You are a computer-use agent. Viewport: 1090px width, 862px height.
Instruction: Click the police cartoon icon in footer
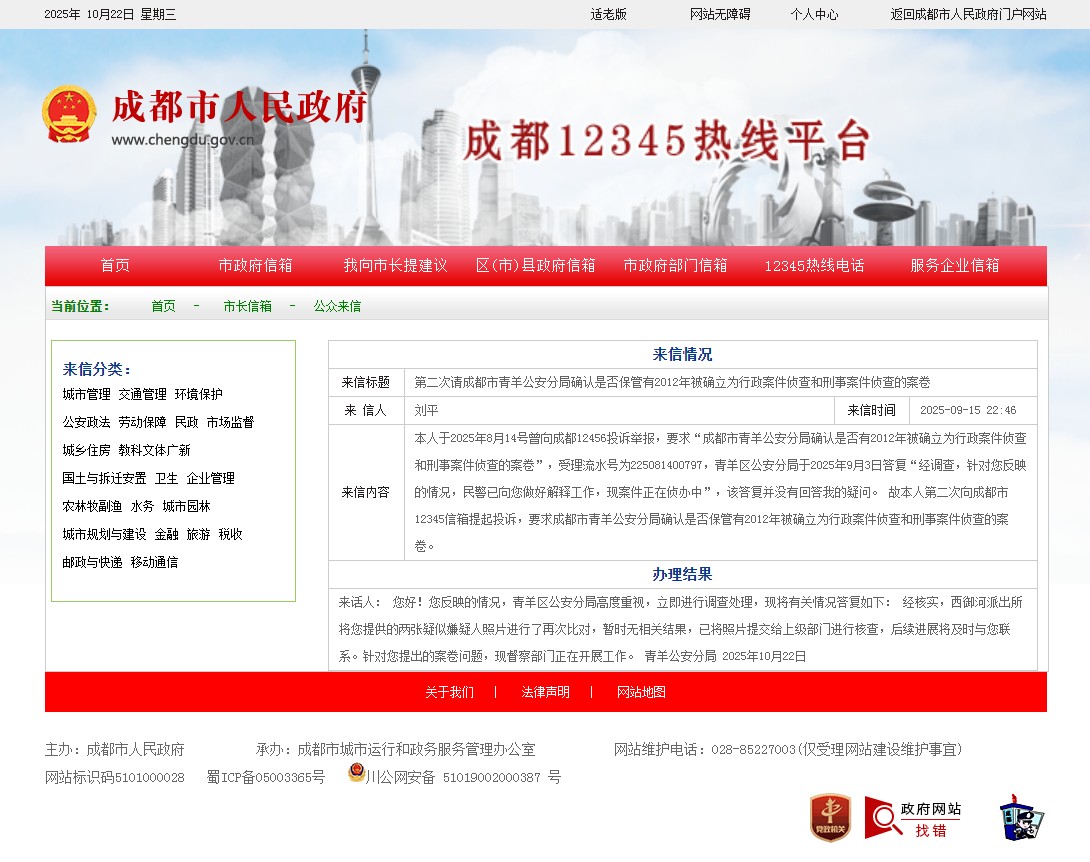click(1021, 818)
